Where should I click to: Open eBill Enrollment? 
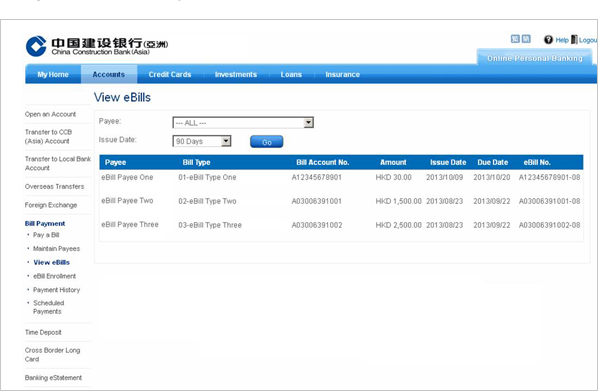coord(55,276)
